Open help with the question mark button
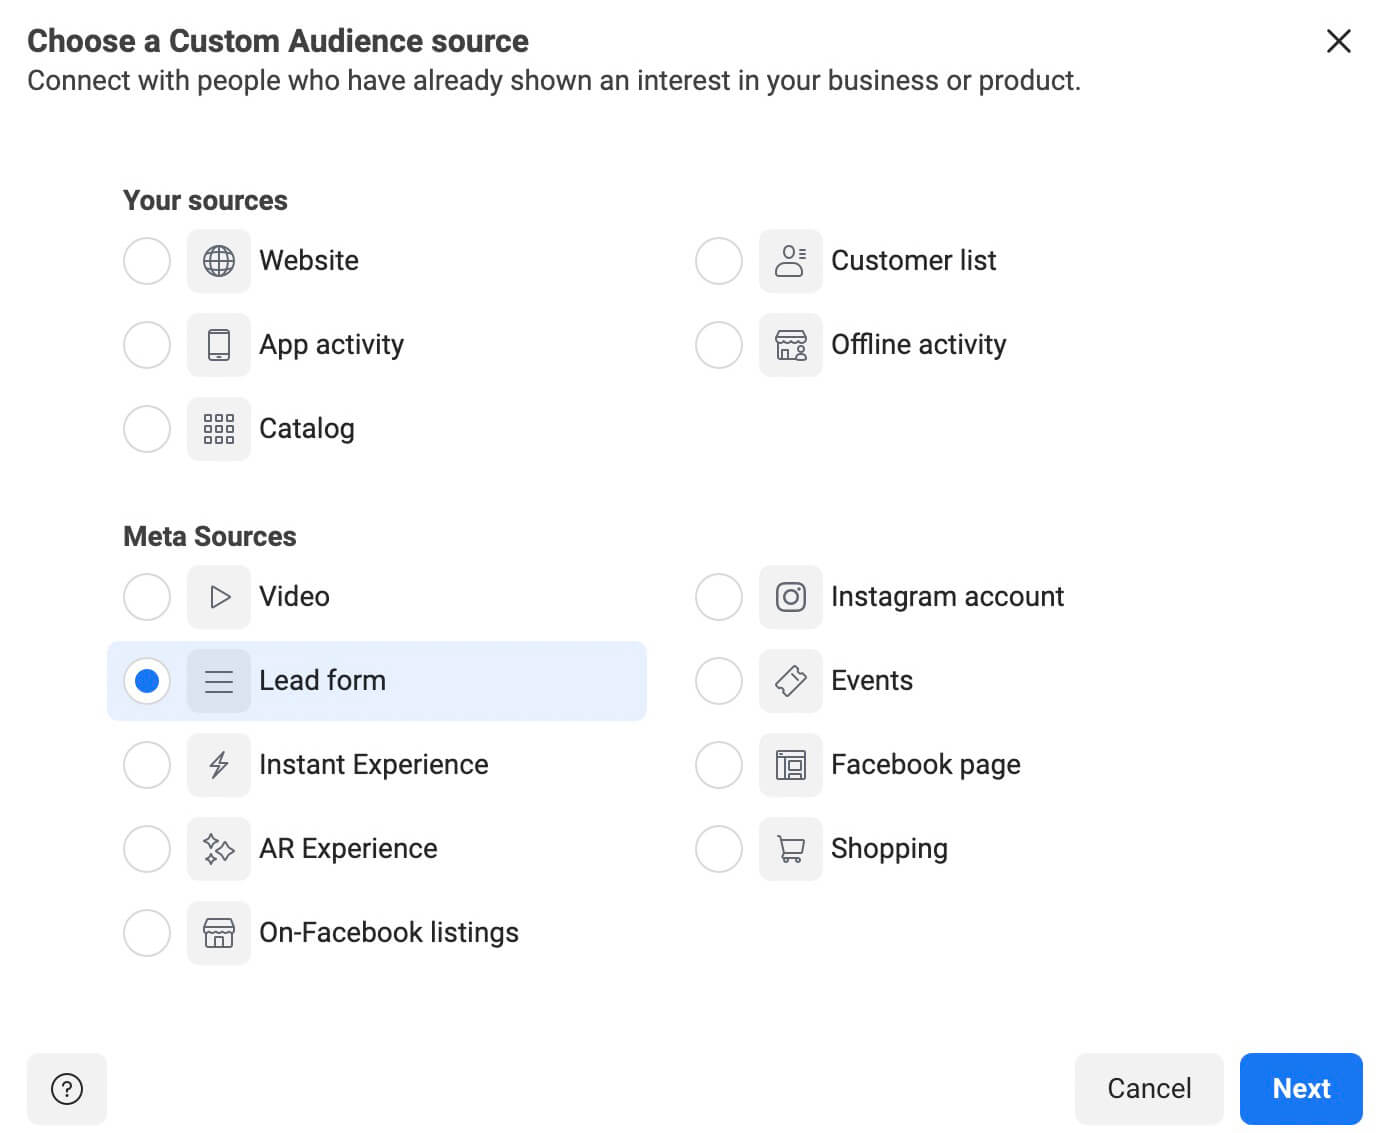 (67, 1088)
